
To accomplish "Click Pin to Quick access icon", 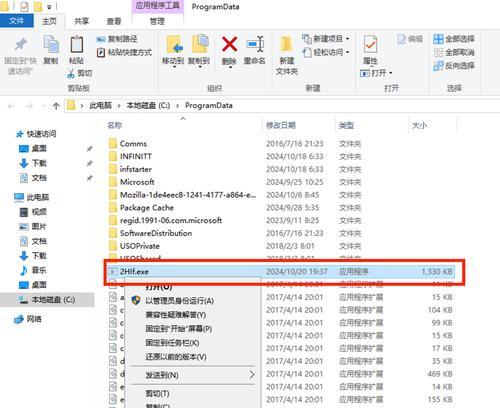I will point(20,45).
